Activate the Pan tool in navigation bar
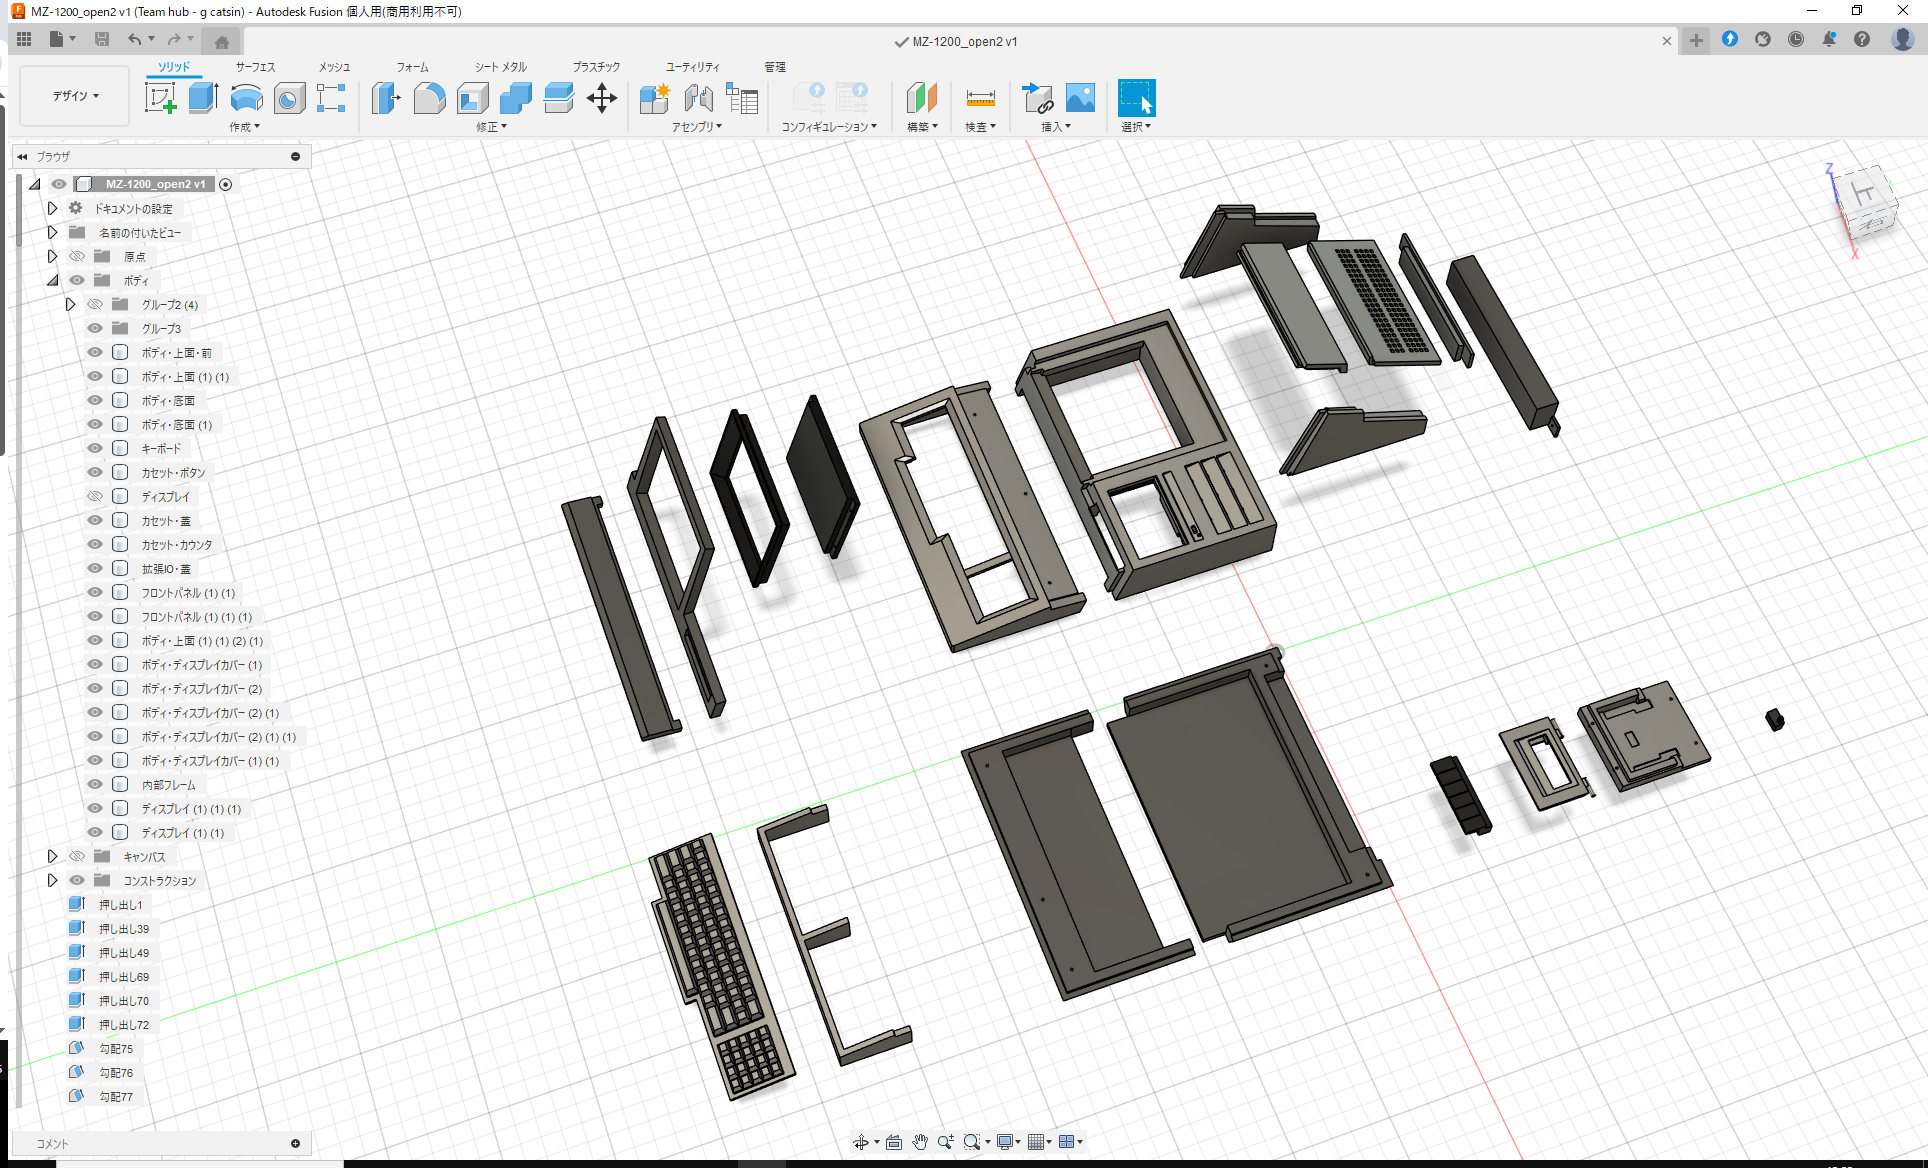Screen dimensions: 1928x1168 [919, 1141]
